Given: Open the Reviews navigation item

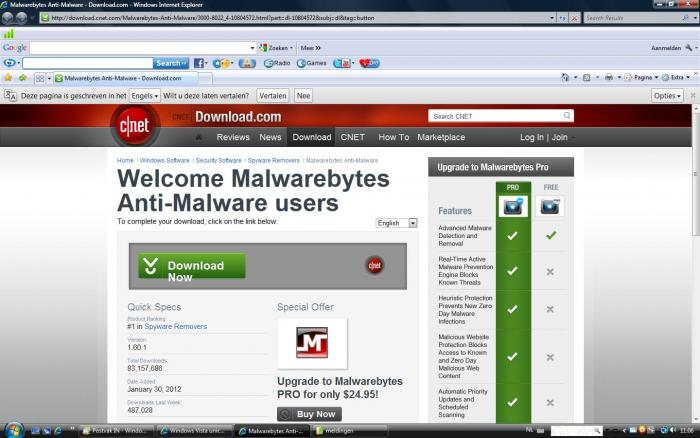Looking at the screenshot, I should (x=233, y=137).
